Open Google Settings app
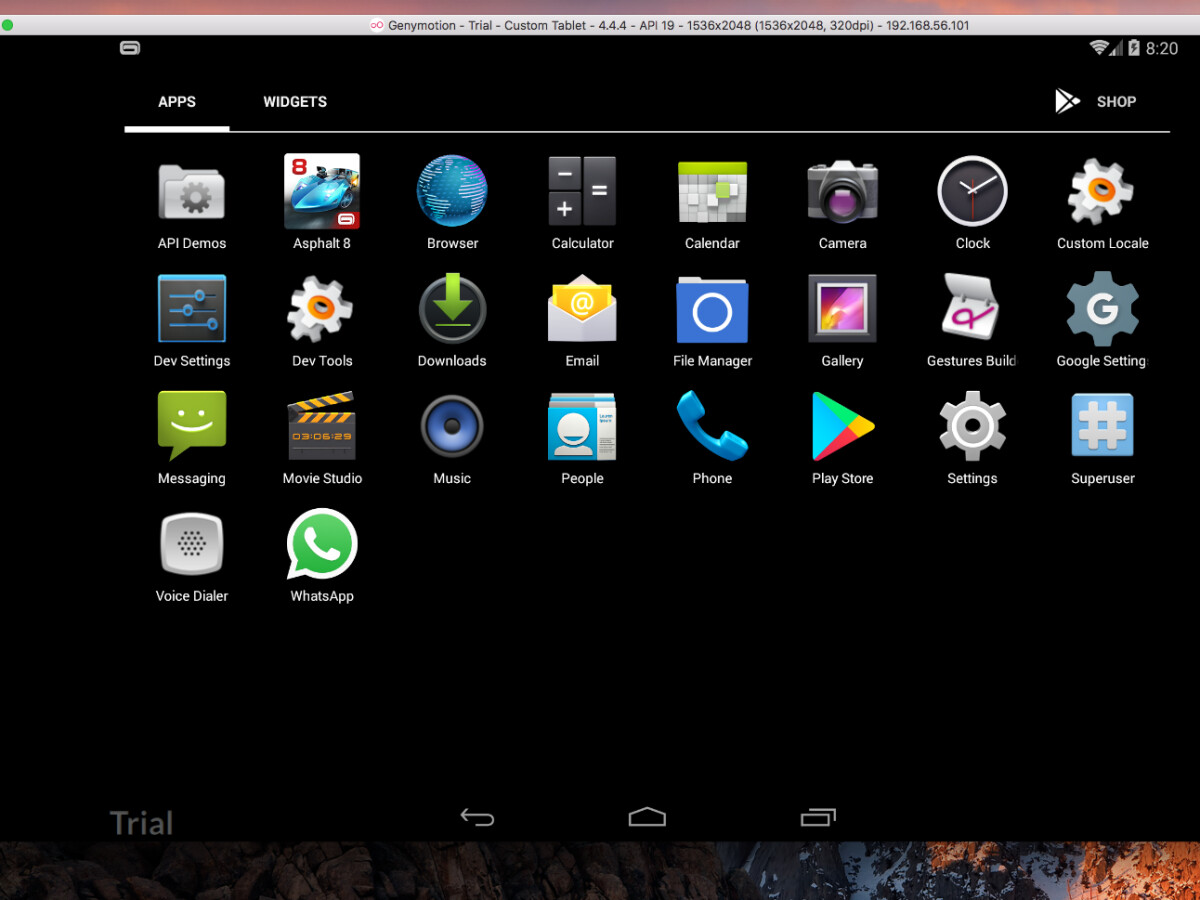Screen dimensions: 1200x900 (1102, 309)
